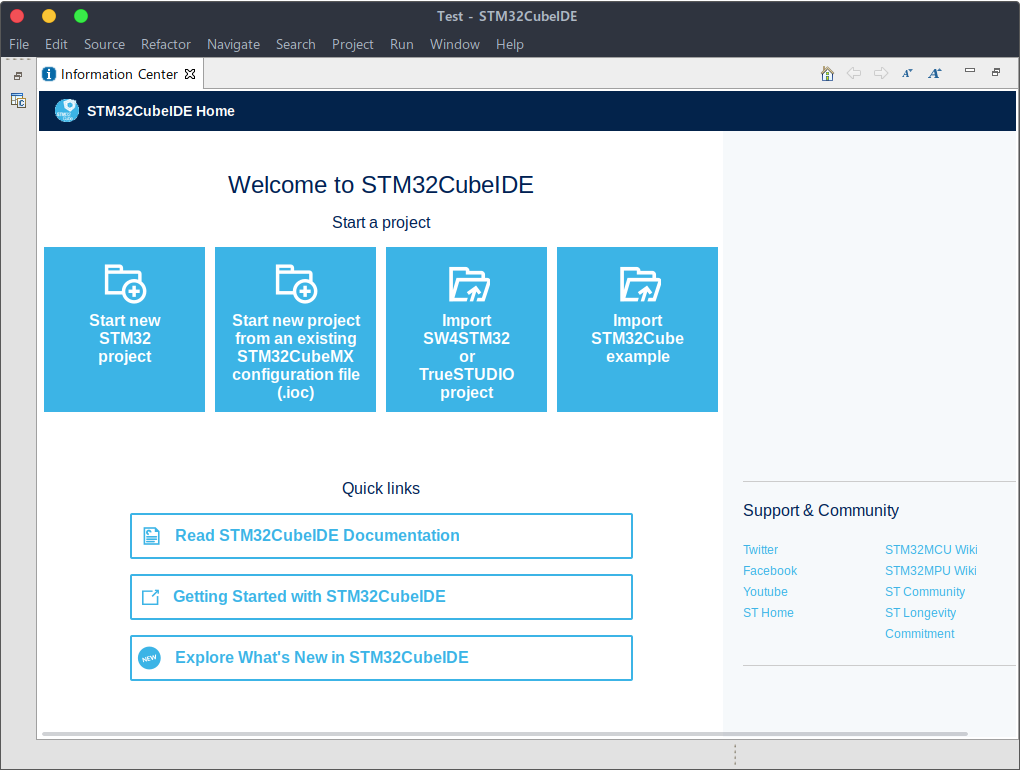Screen dimensions: 1020x770
Task: Open Read STM32CubeIDE Documentation link
Action: 381,536
